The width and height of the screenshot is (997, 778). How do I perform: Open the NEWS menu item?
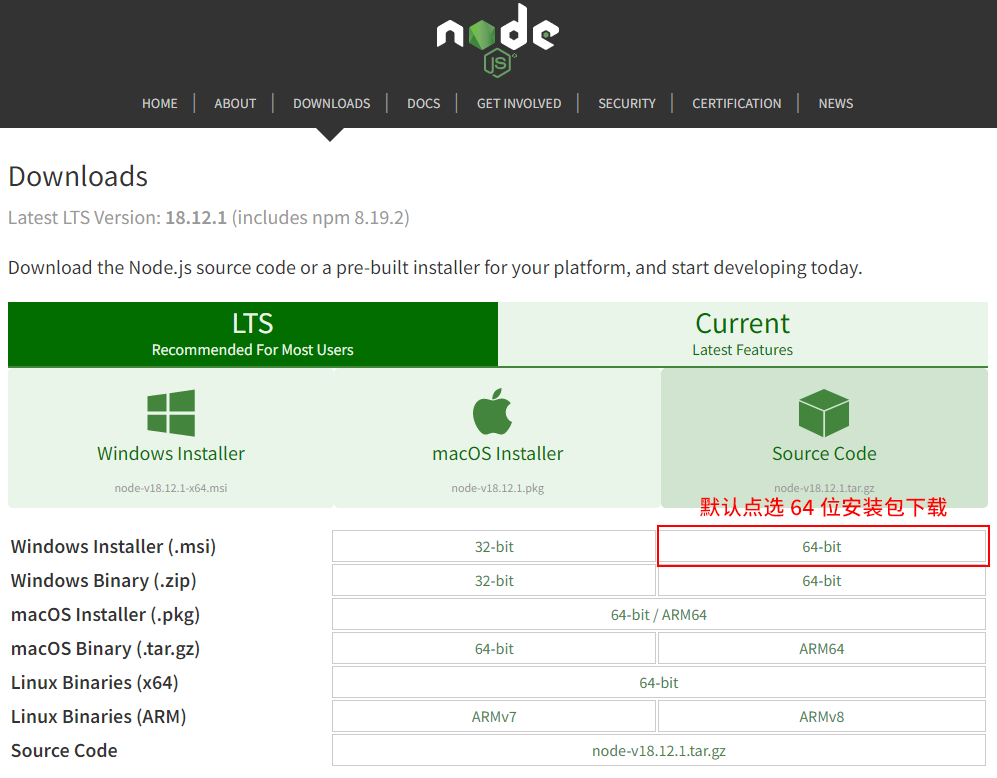pyautogui.click(x=835, y=104)
